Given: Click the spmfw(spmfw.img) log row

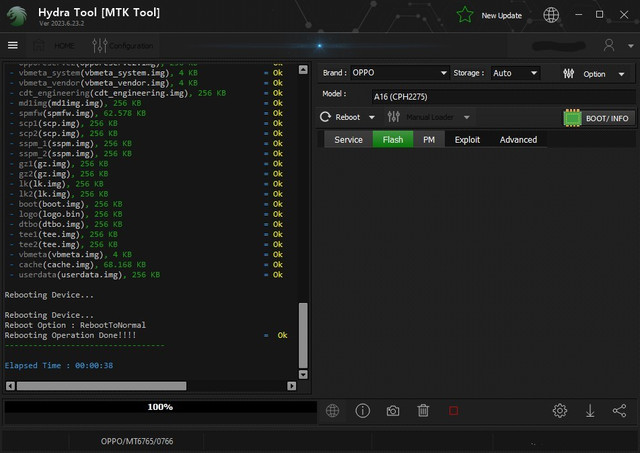Looking at the screenshot, I should 146,113.
